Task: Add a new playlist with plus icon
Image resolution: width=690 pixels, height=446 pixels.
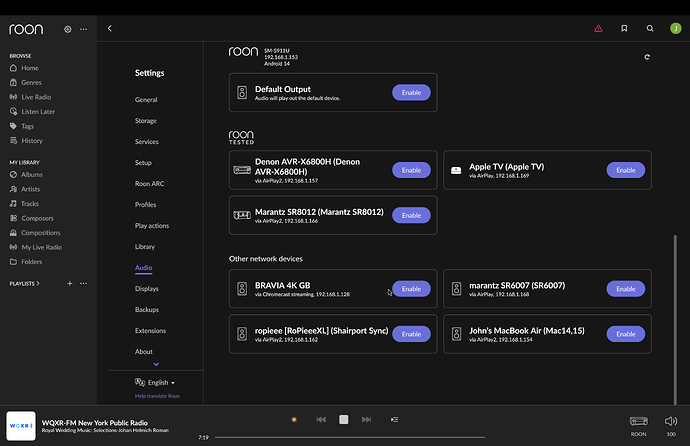Action: (70, 283)
